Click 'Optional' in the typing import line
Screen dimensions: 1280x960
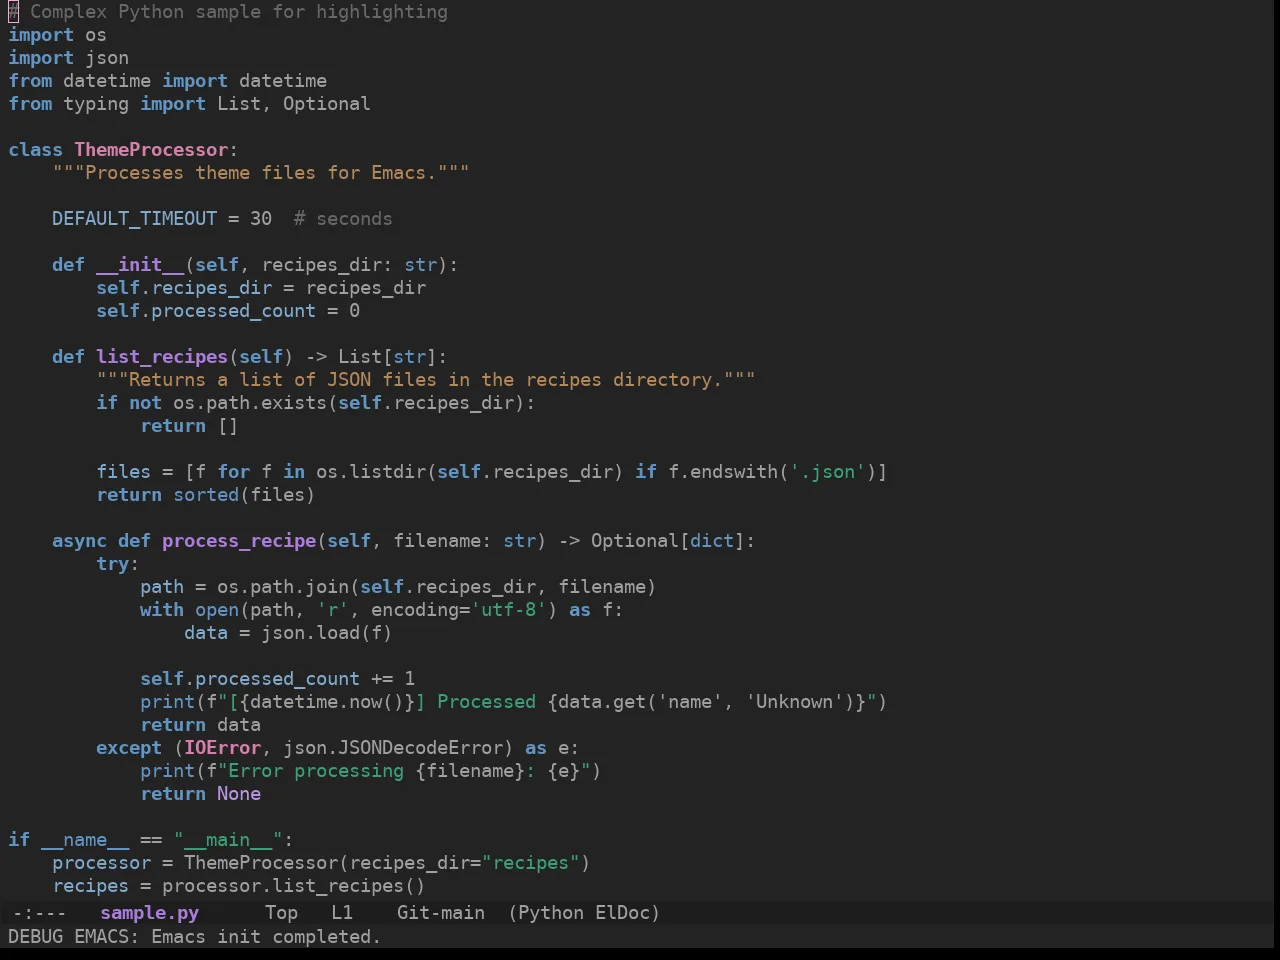pos(326,104)
